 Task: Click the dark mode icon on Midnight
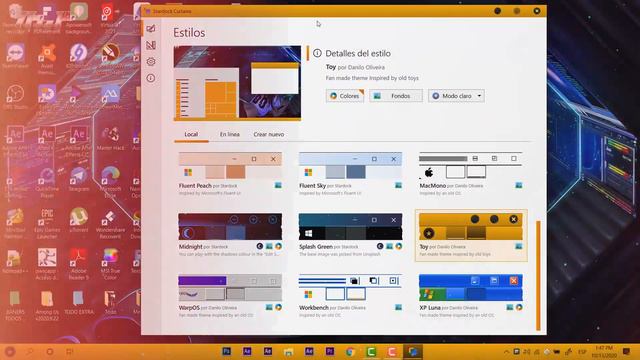(260, 246)
